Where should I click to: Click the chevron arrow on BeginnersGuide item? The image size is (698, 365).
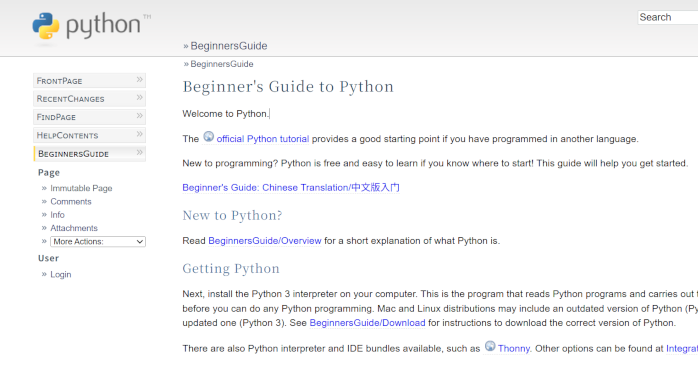coord(139,152)
